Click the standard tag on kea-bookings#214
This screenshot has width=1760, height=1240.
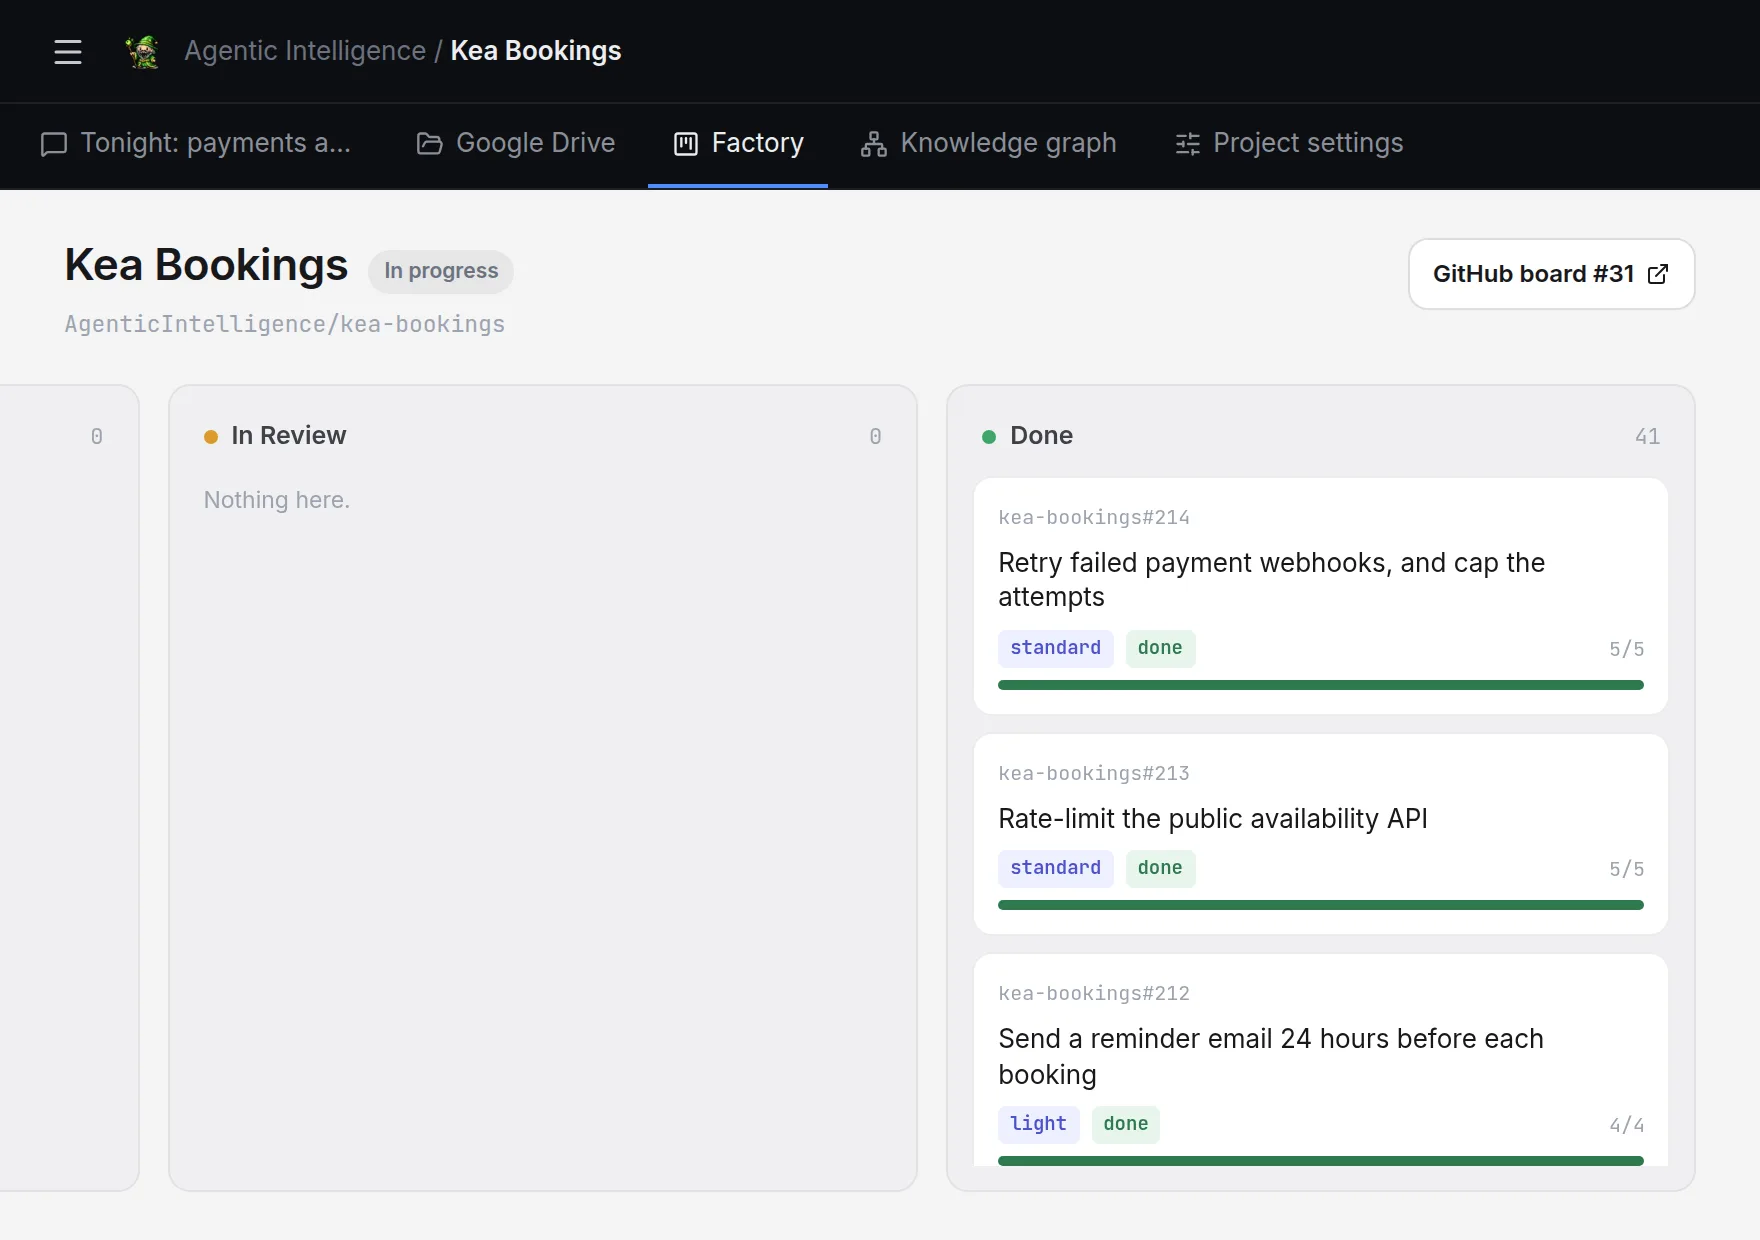pos(1055,648)
